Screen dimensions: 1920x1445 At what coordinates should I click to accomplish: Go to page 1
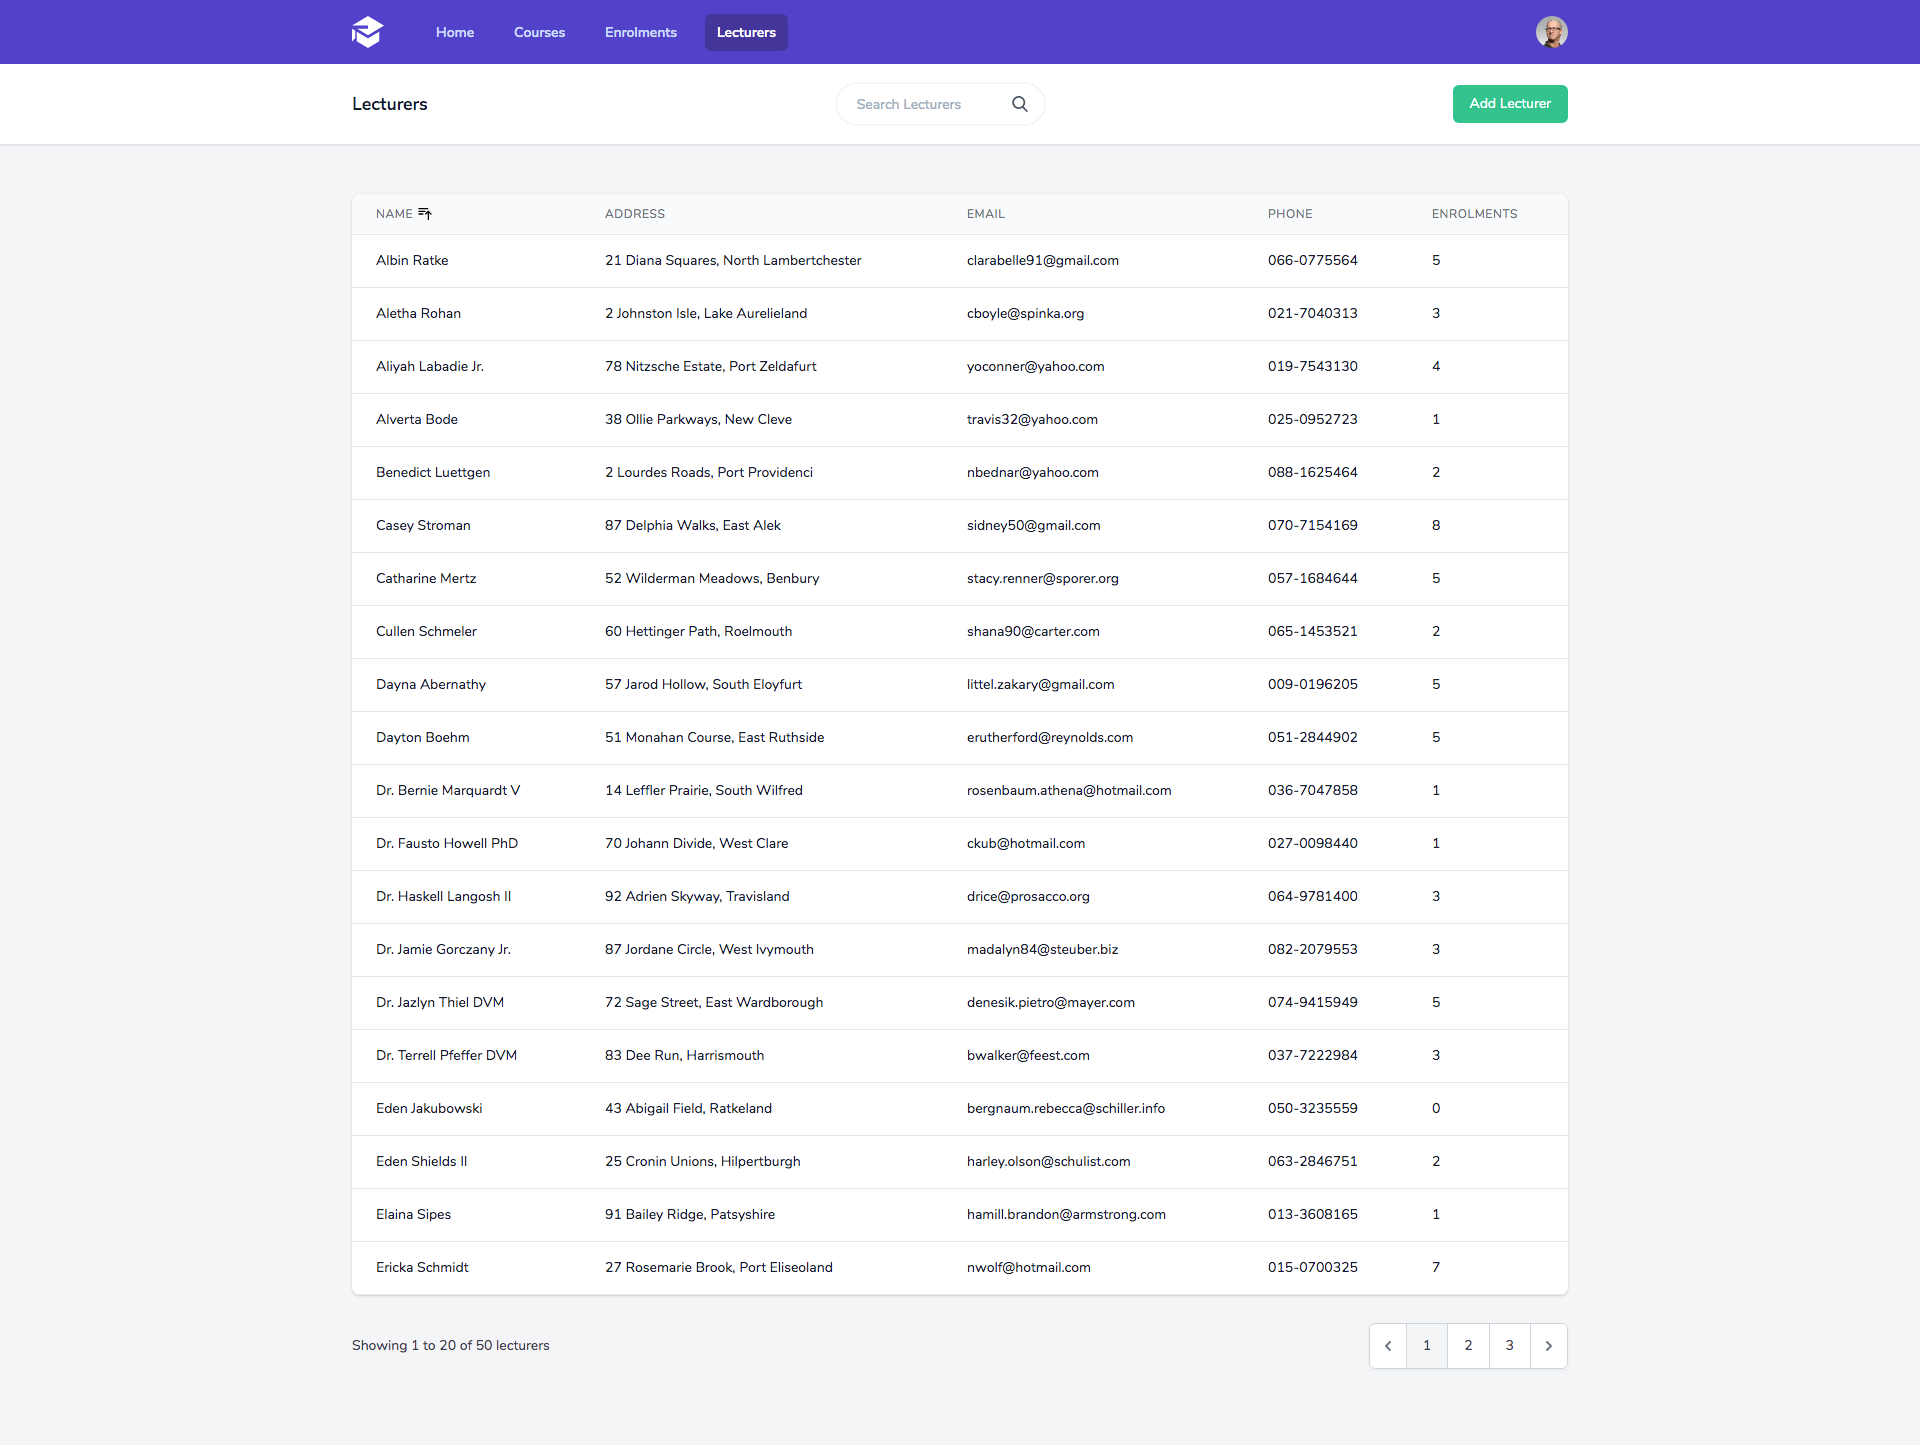coord(1427,1346)
